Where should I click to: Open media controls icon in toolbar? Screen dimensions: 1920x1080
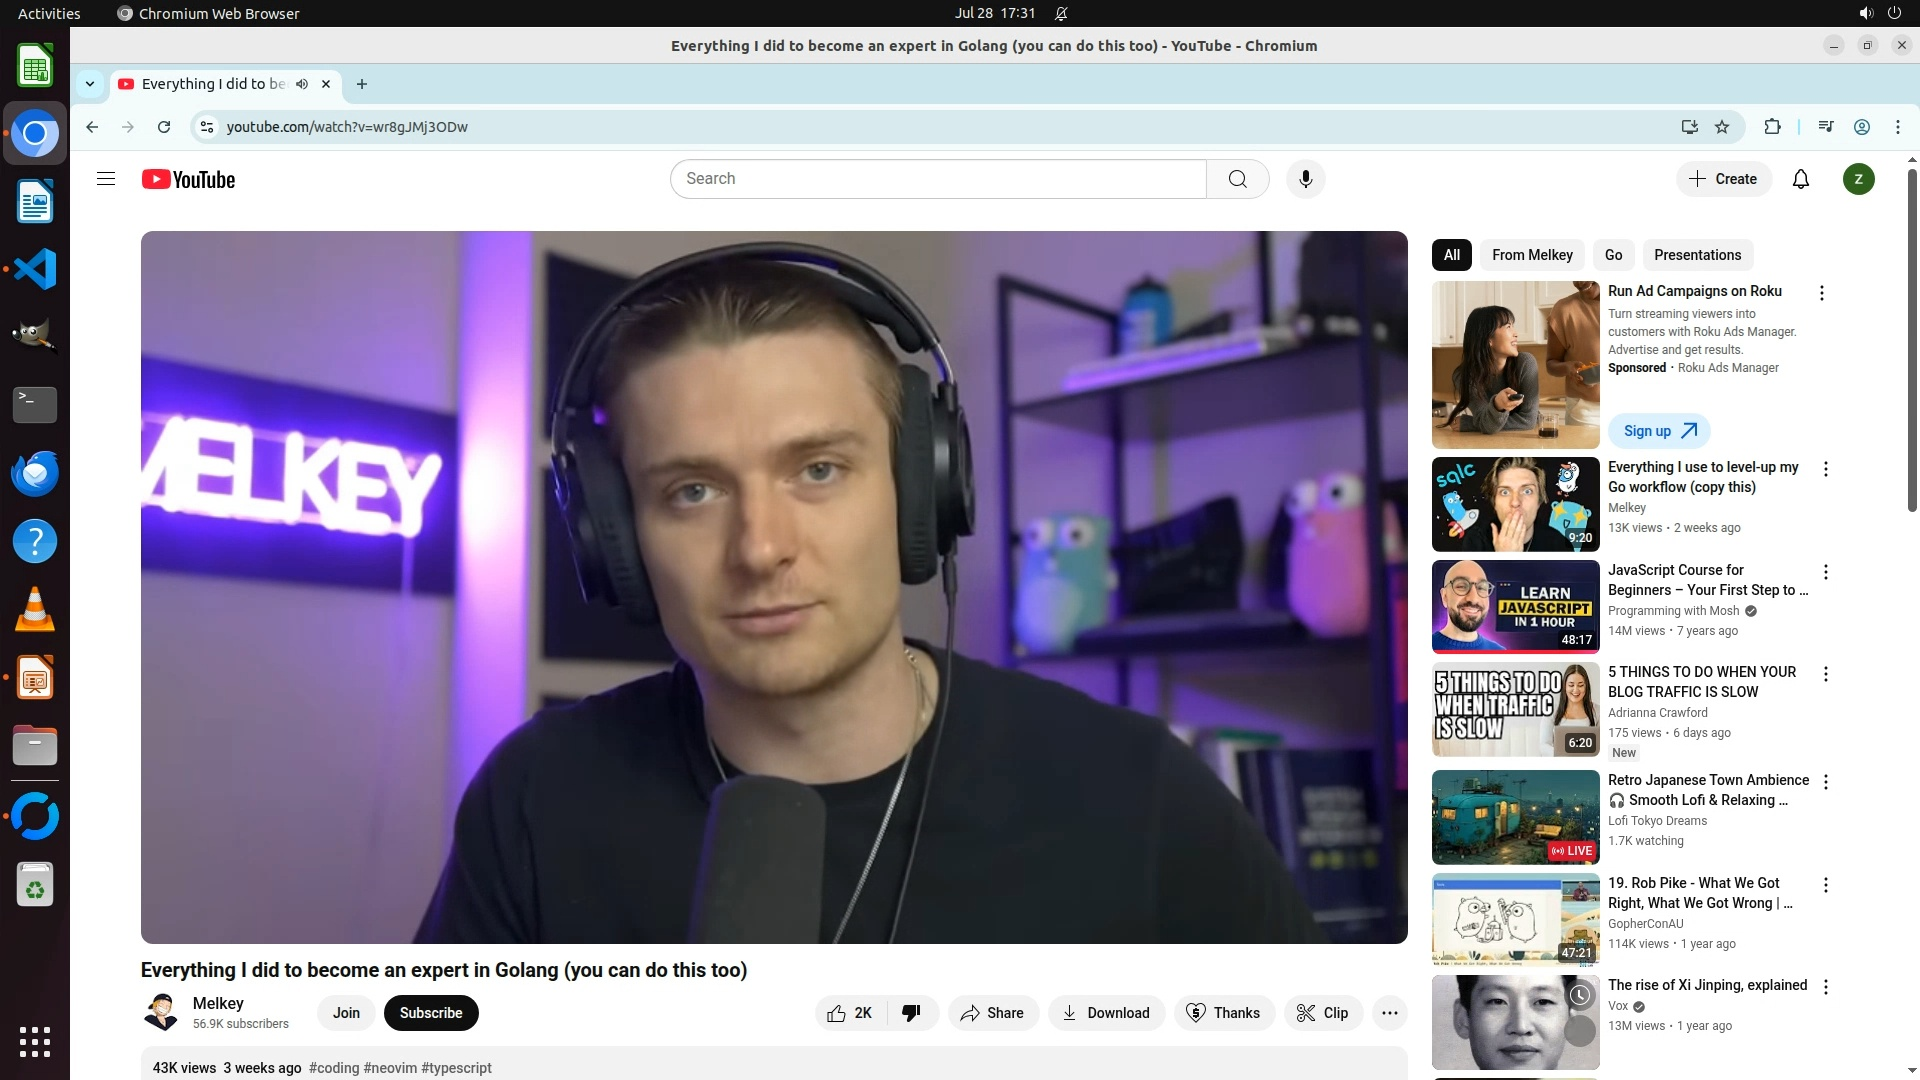[x=1826, y=127]
